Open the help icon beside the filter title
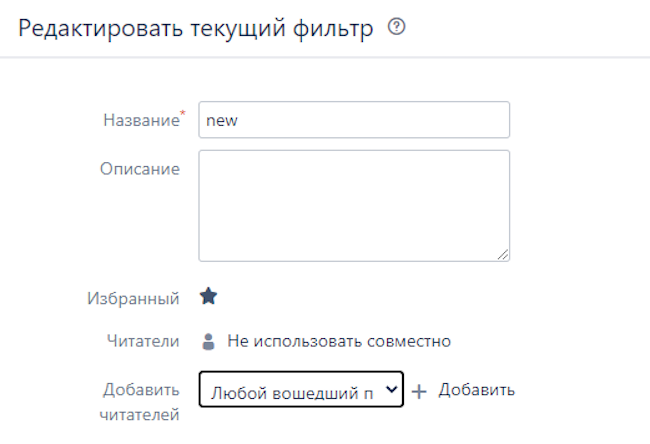This screenshot has width=650, height=444. [x=396, y=28]
